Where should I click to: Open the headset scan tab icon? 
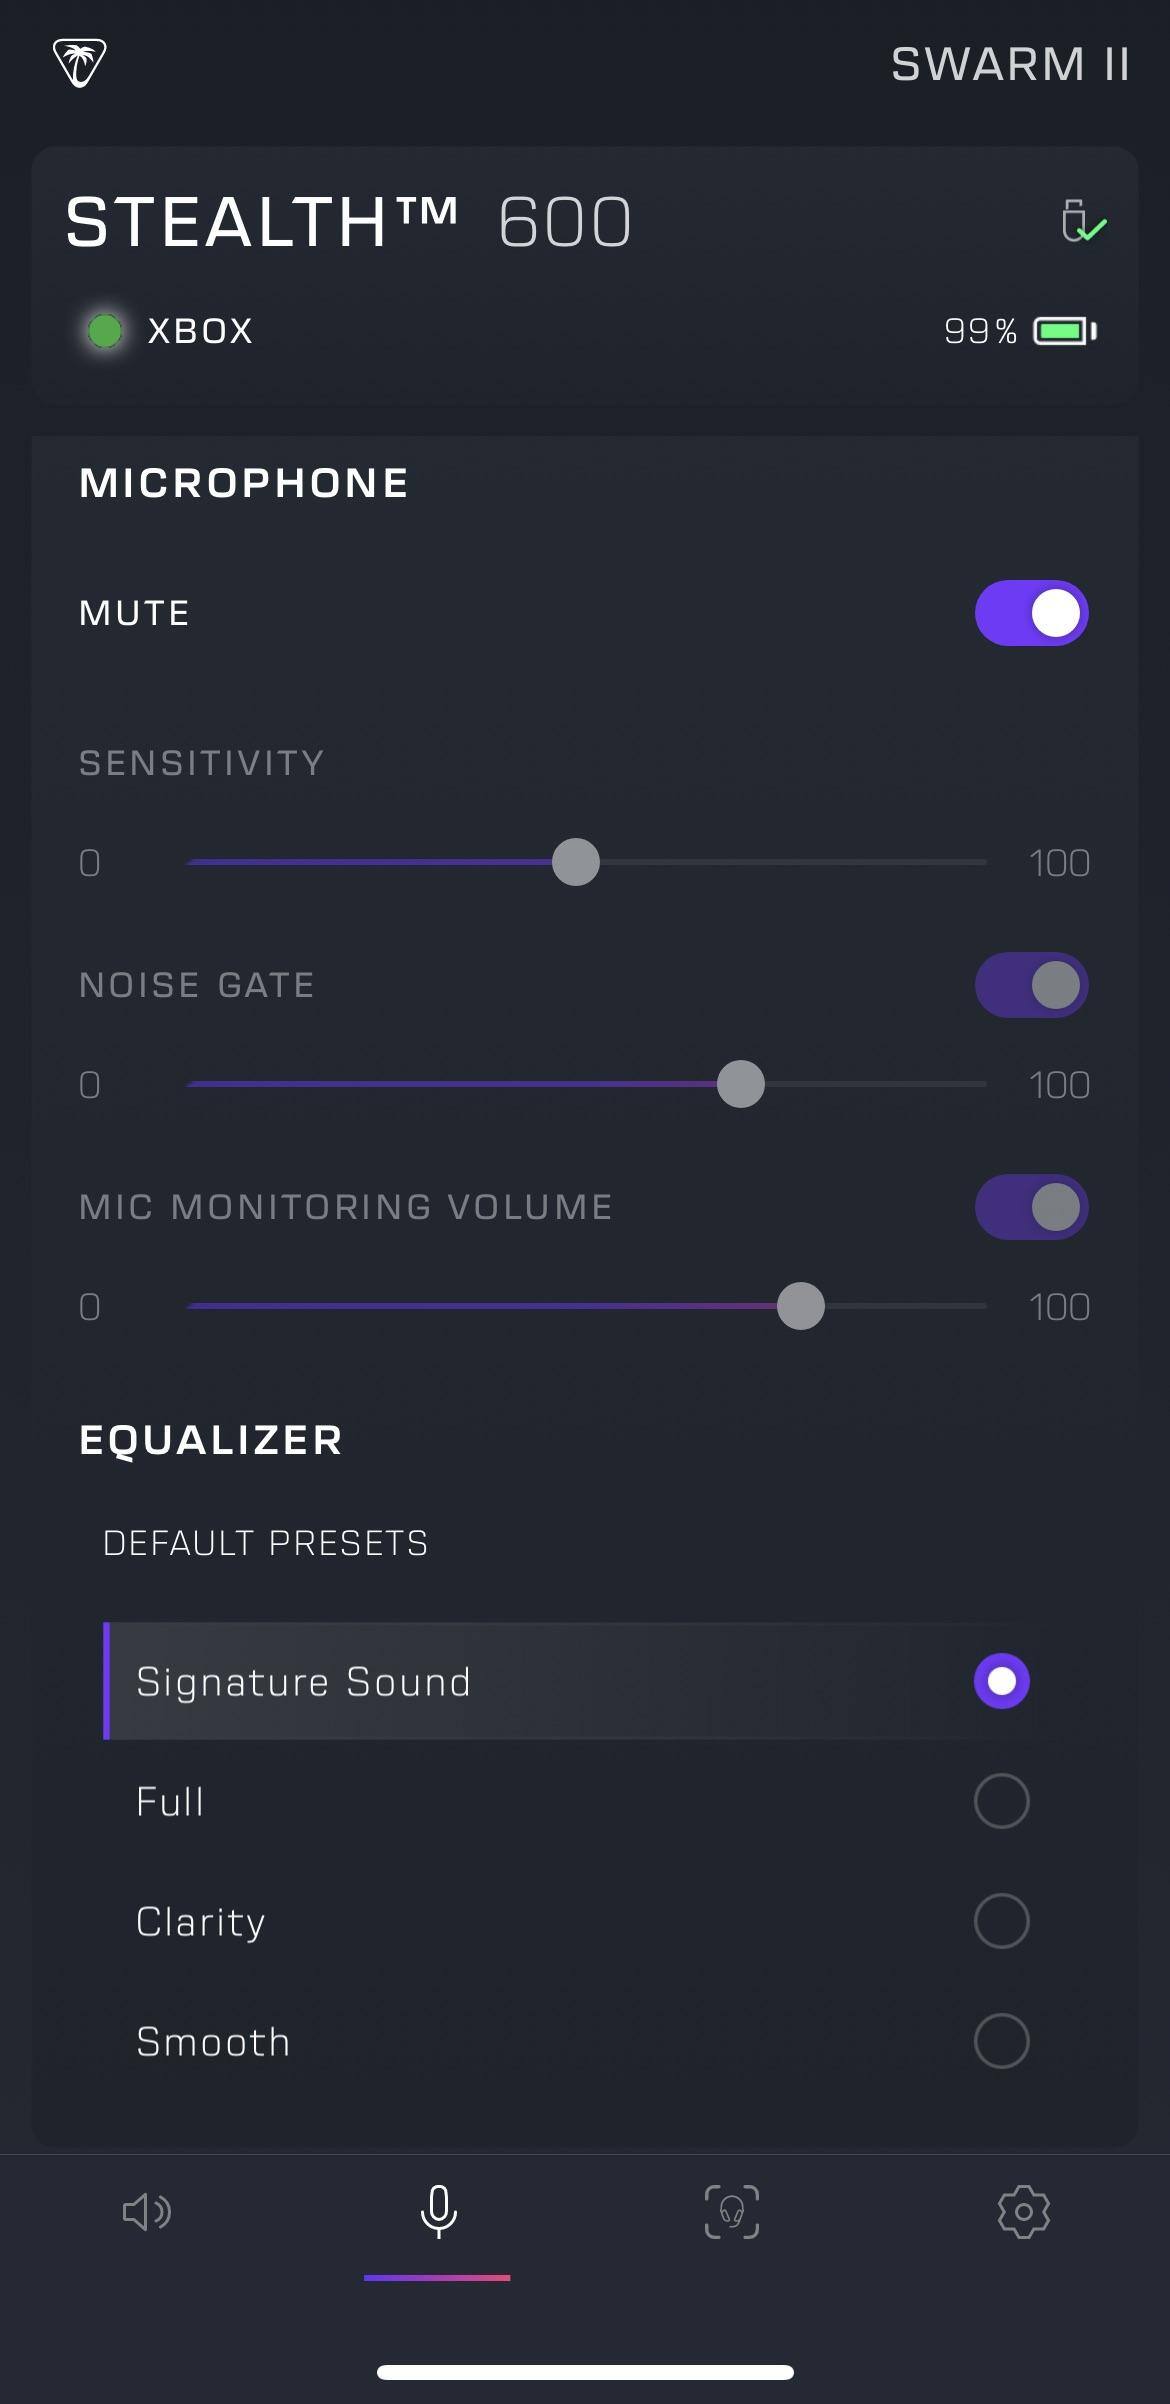731,2211
